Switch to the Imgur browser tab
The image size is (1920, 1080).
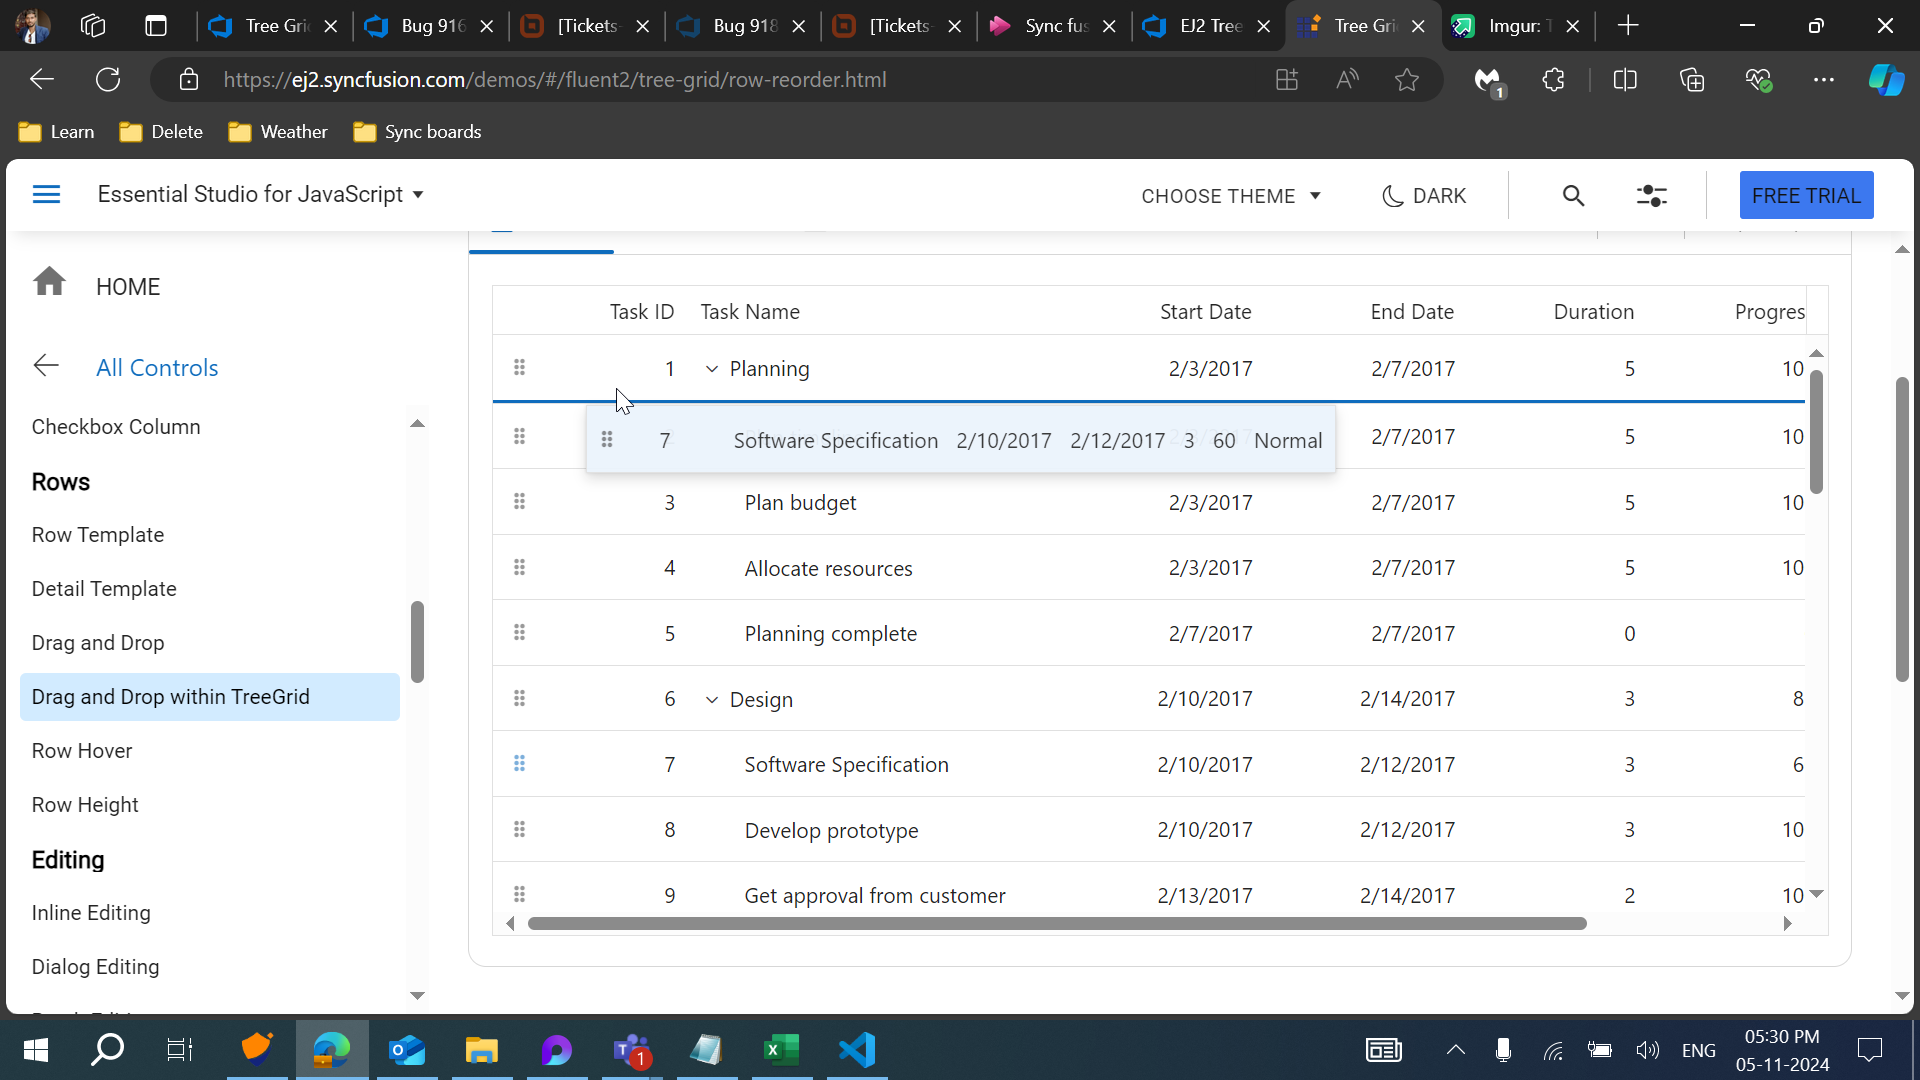click(x=1505, y=26)
